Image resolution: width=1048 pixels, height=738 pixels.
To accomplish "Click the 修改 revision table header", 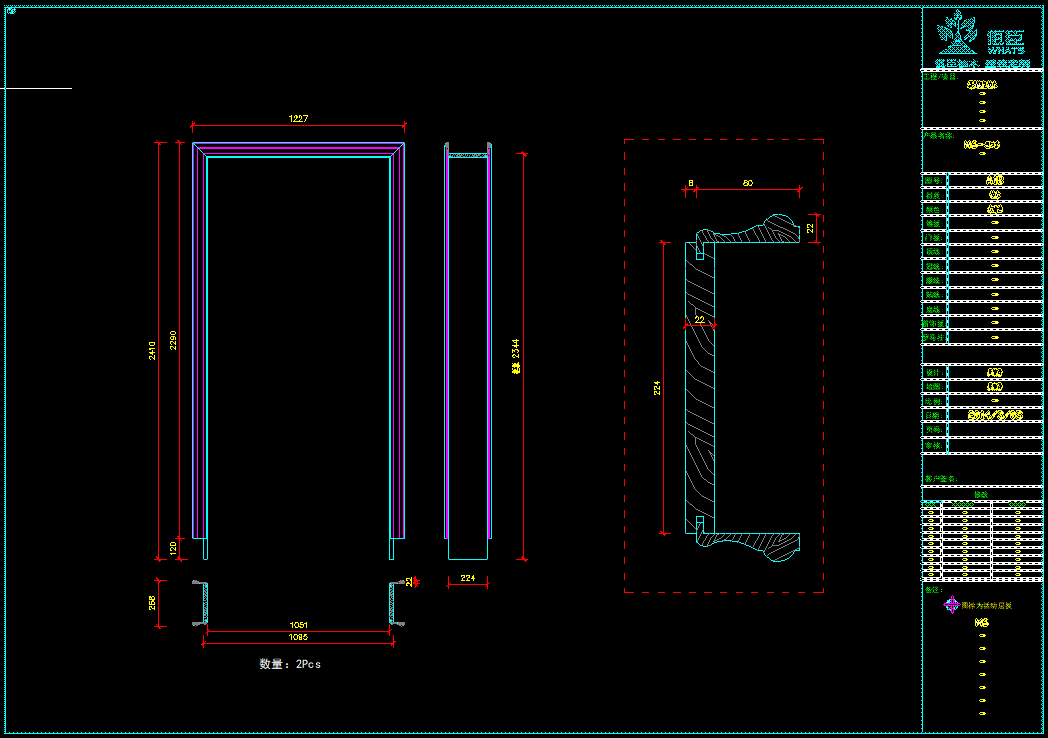I will 980,495.
